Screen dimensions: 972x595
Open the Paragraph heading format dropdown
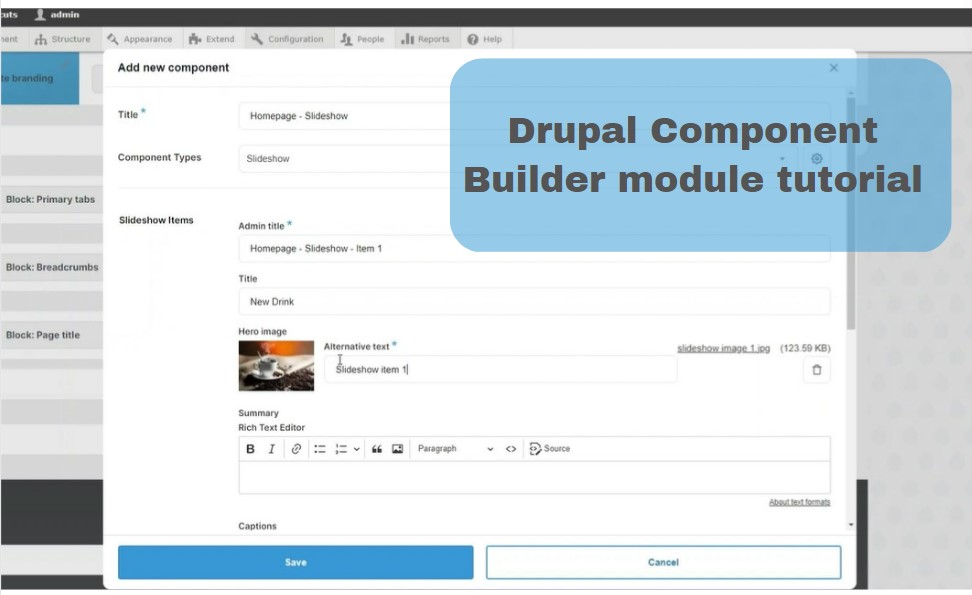click(x=456, y=449)
